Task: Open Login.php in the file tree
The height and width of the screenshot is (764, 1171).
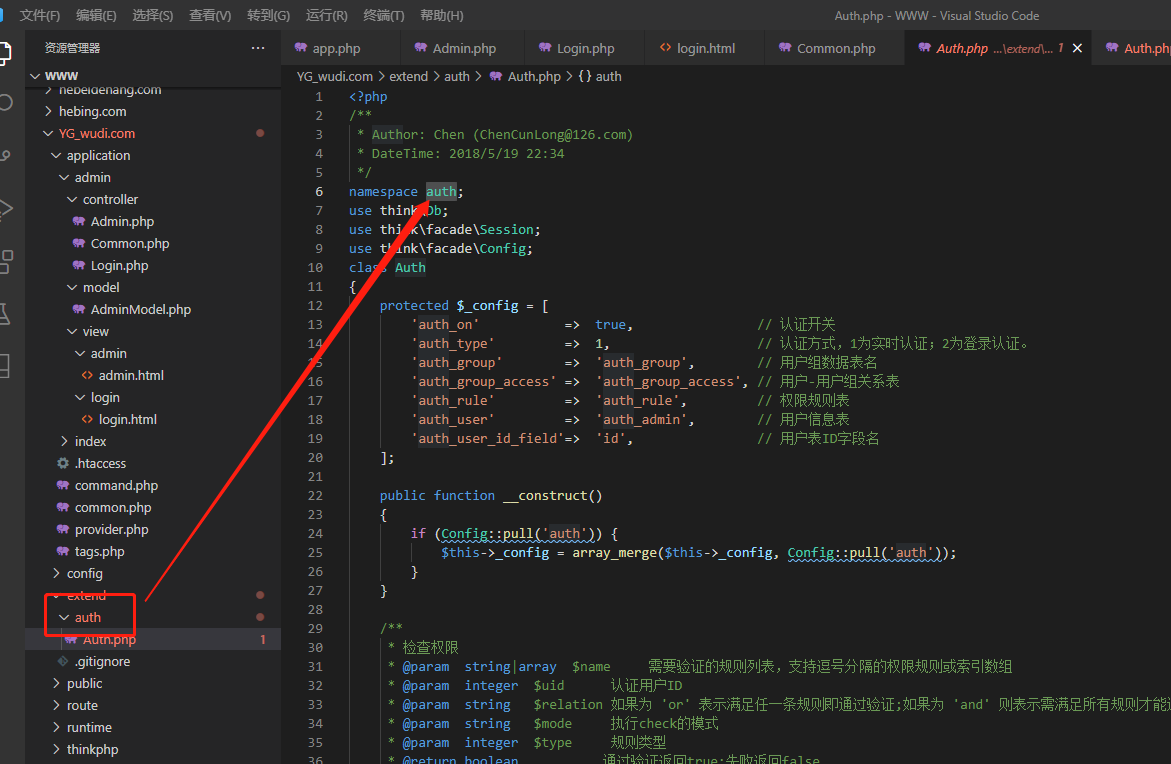Action: coord(119,265)
